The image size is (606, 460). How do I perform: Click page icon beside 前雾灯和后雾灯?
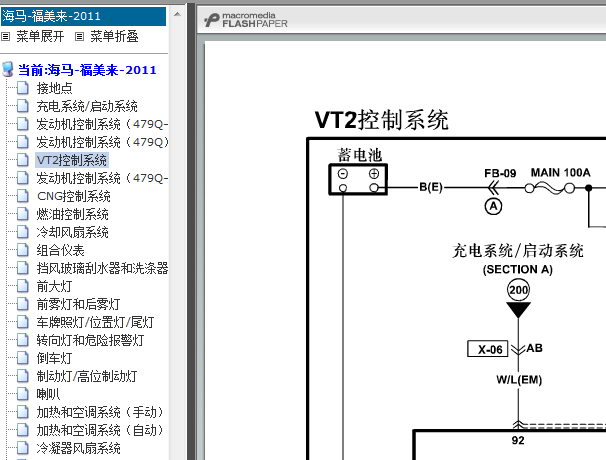pyautogui.click(x=23, y=304)
